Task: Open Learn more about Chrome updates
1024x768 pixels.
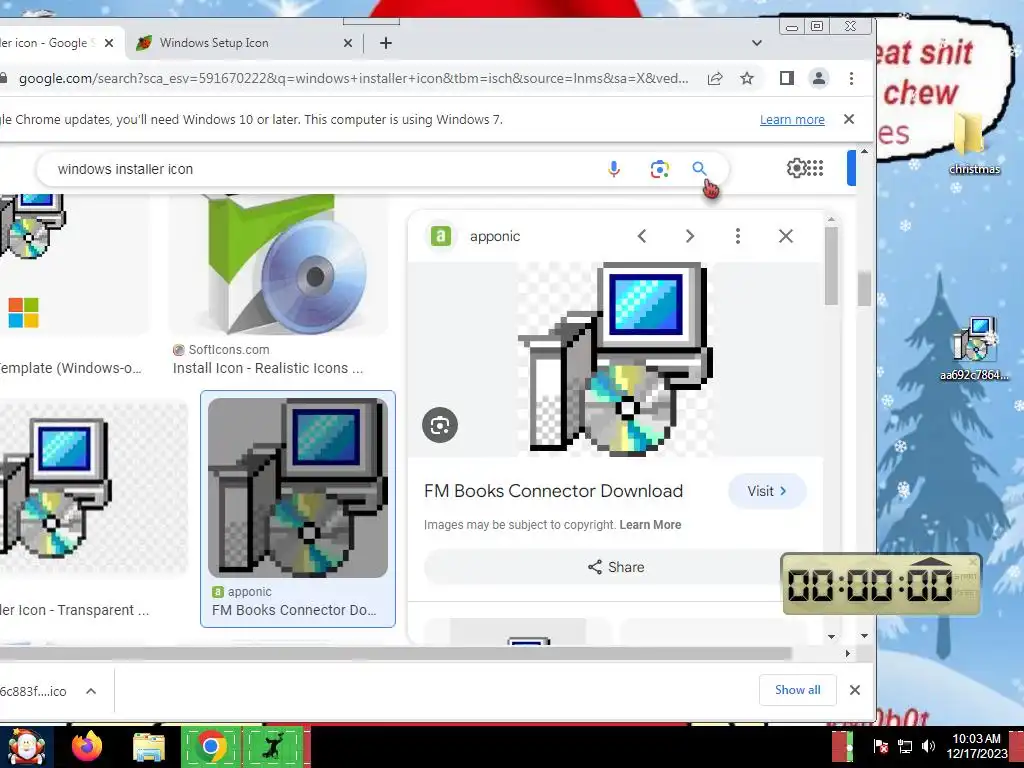Action: click(792, 120)
